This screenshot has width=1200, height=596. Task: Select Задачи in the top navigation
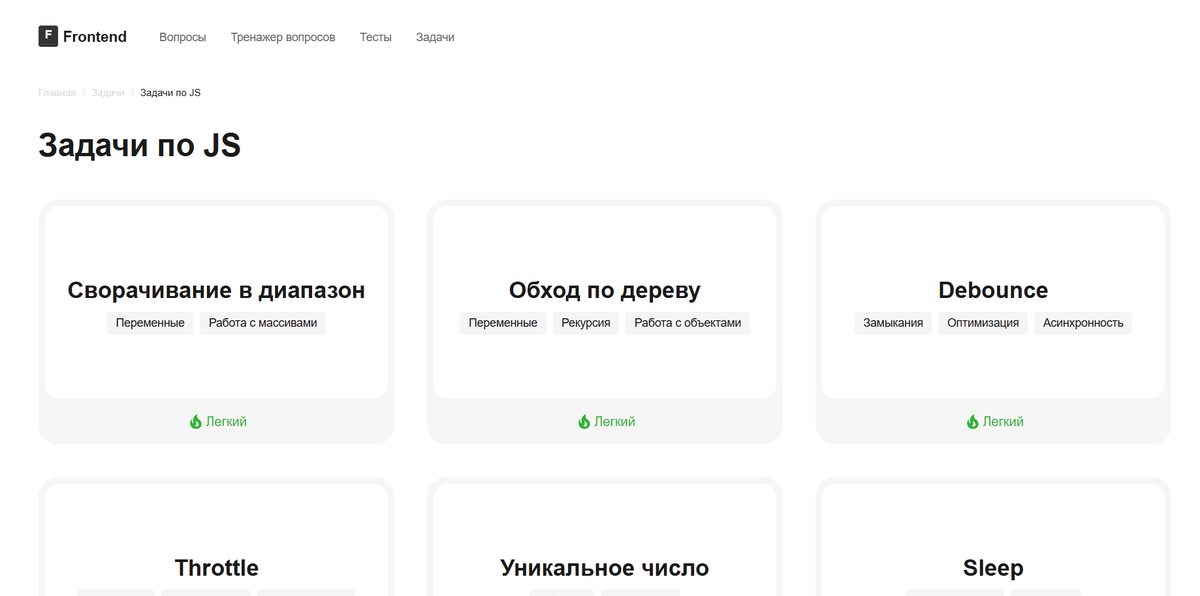click(435, 37)
